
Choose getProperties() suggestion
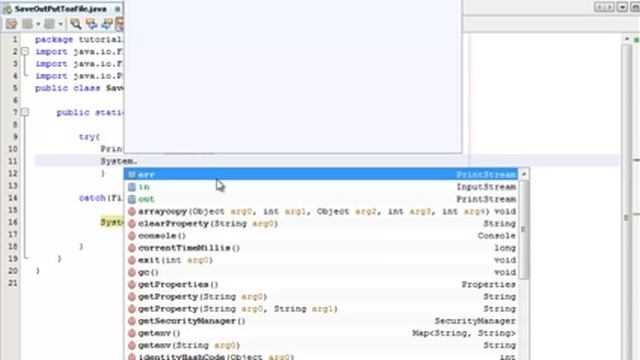[321, 284]
